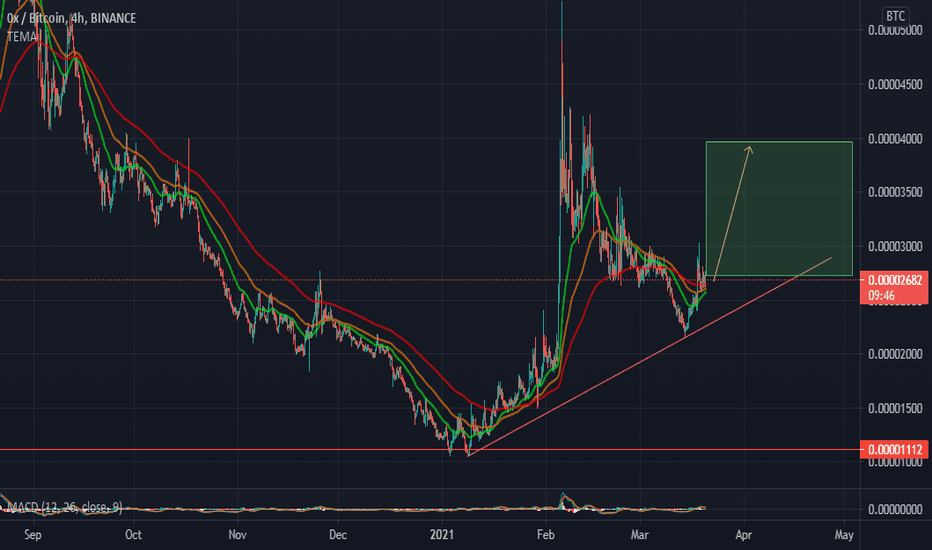Click the Oct date label on time axis
This screenshot has width=932, height=550.
(134, 535)
